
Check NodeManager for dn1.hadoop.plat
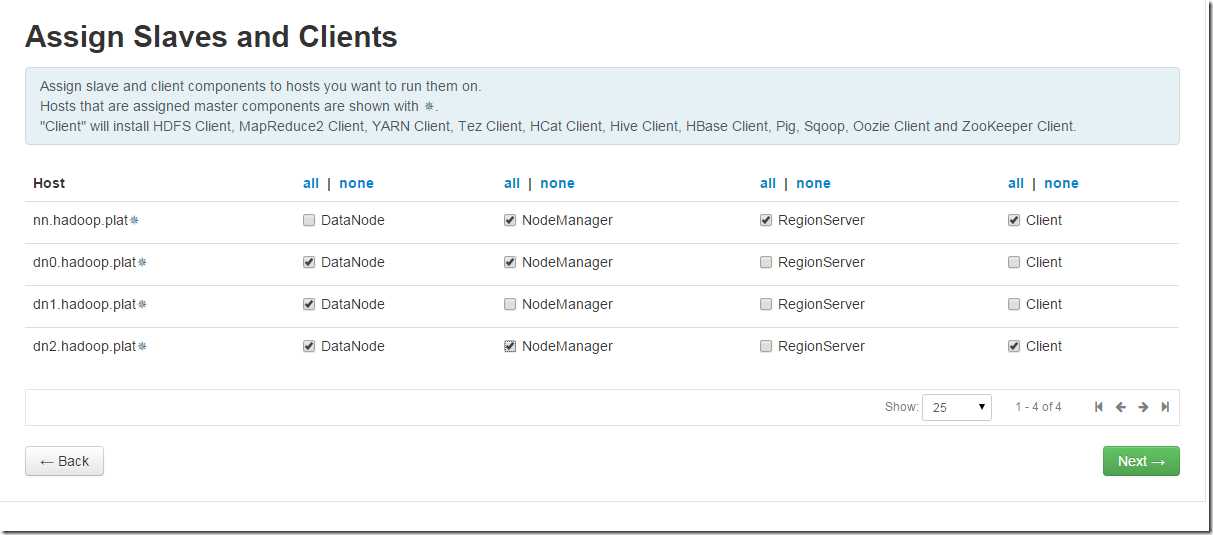click(x=510, y=304)
